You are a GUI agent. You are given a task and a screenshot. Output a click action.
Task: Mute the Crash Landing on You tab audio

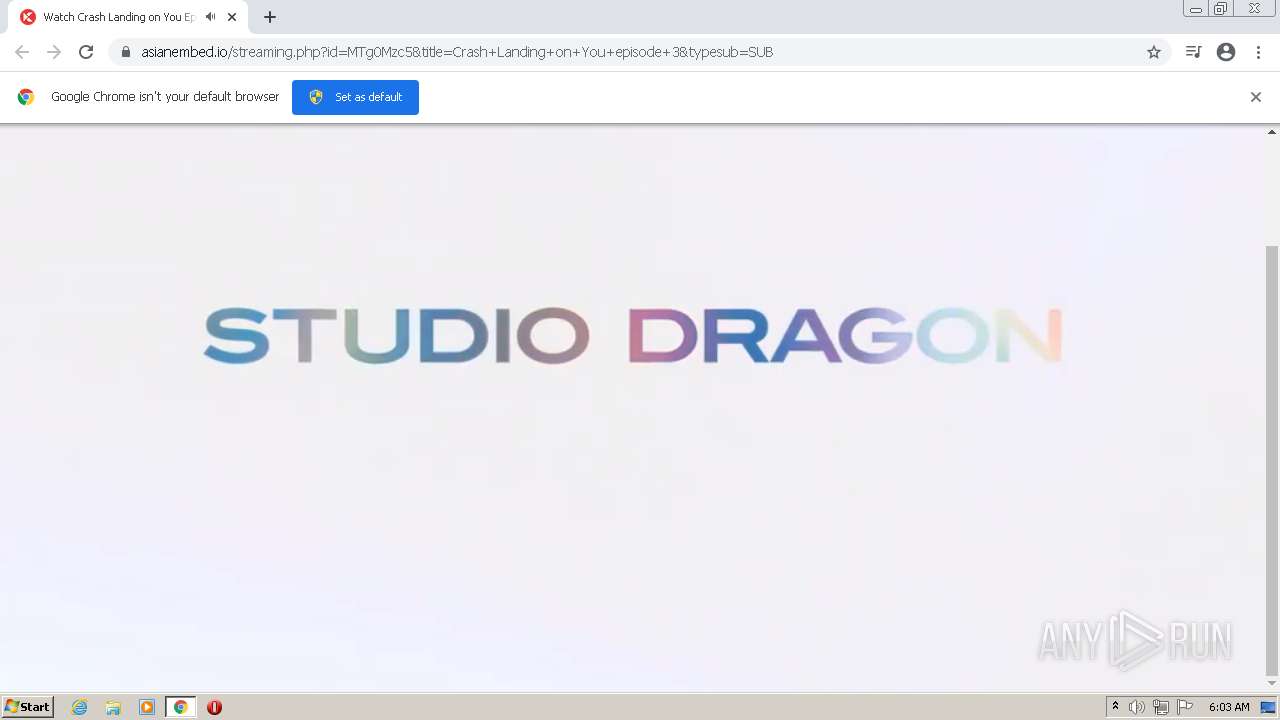tap(210, 17)
